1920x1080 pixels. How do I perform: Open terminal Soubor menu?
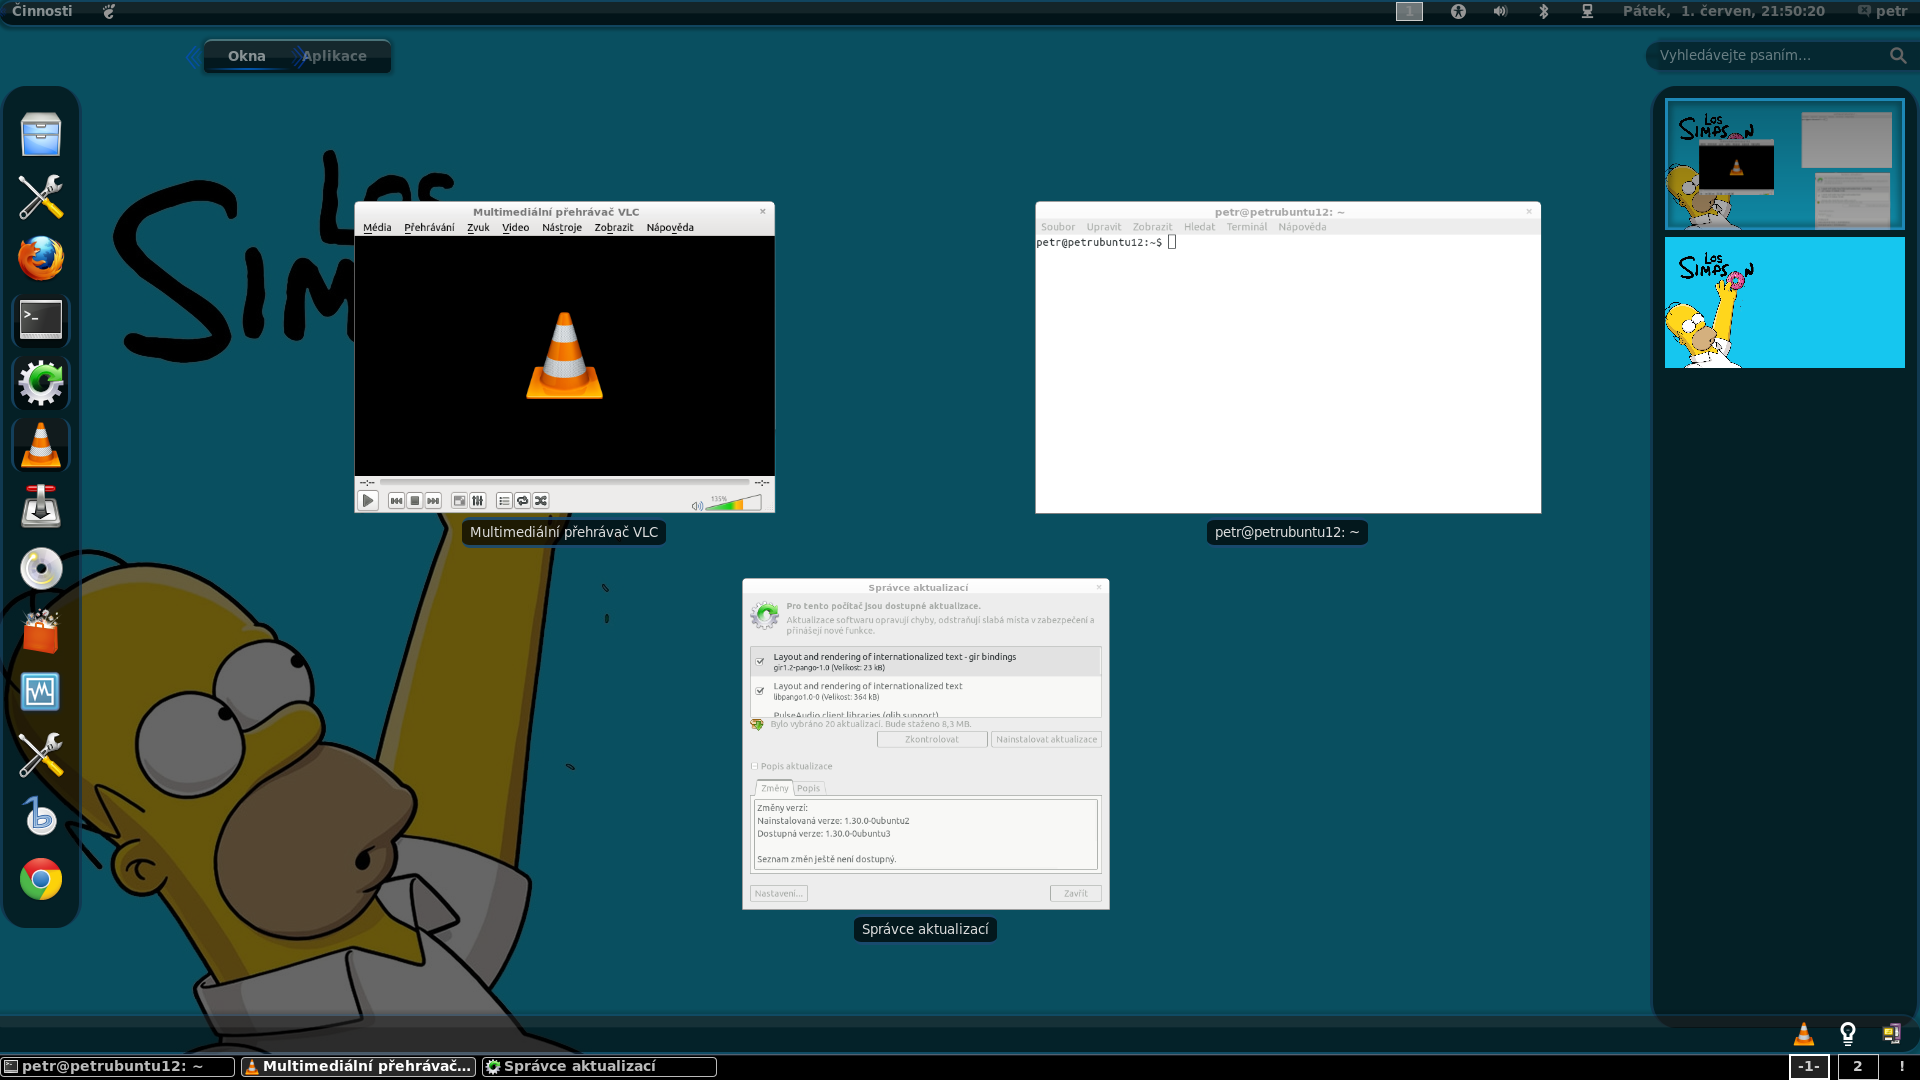pos(1058,227)
